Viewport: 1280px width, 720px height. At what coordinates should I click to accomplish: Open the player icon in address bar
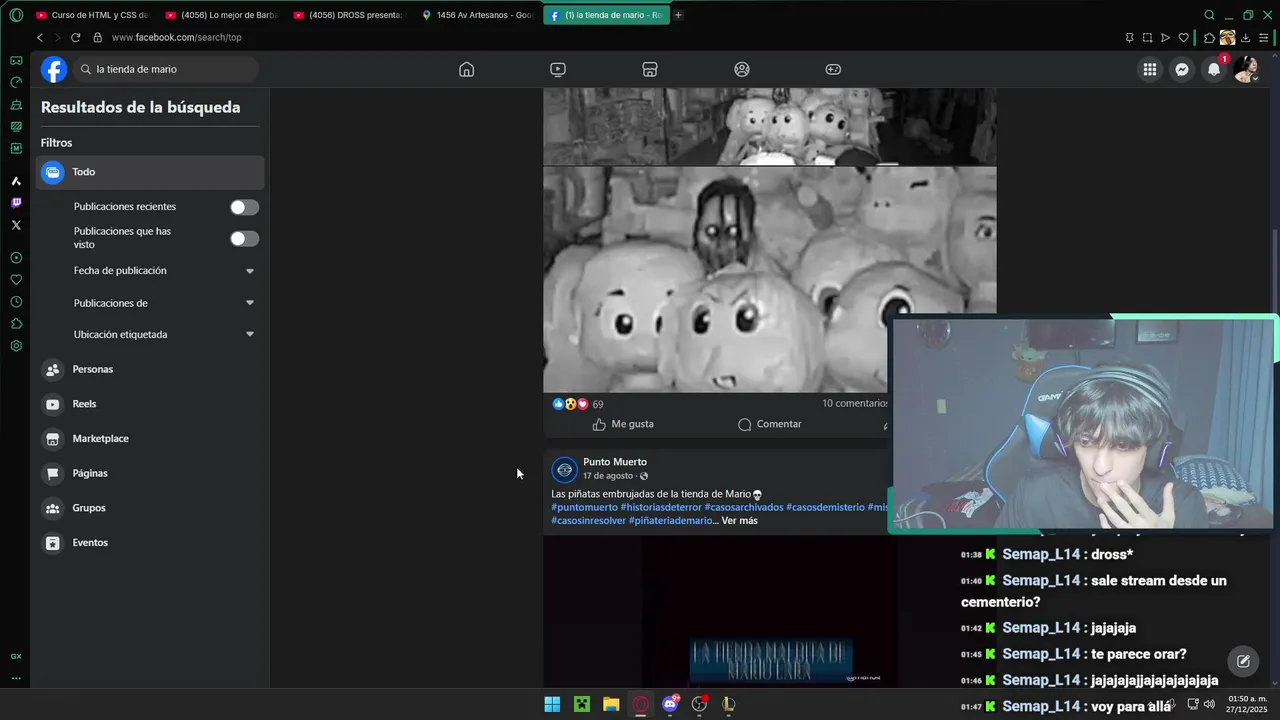[x=1165, y=38]
